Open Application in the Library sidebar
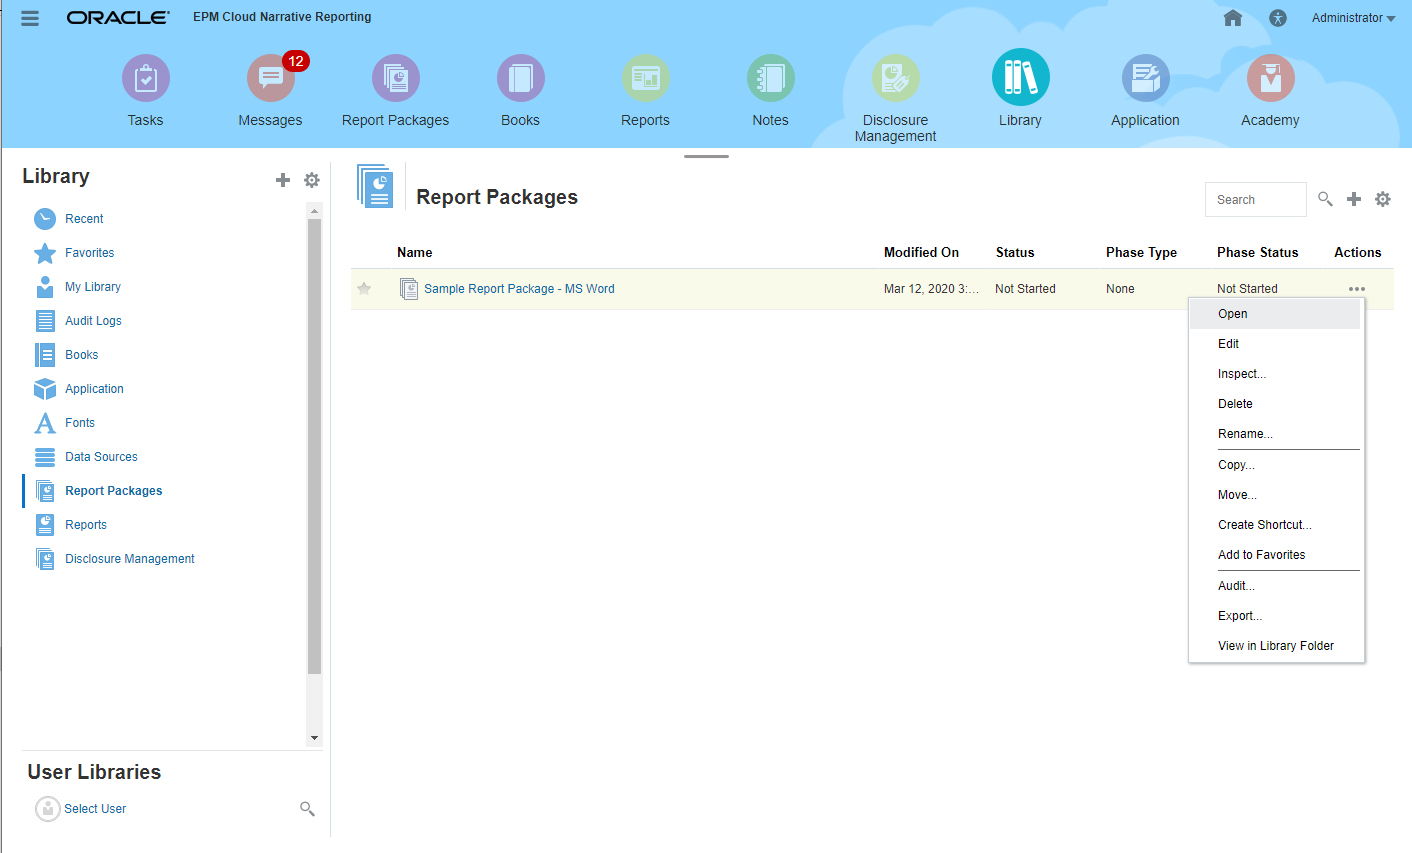 click(95, 389)
